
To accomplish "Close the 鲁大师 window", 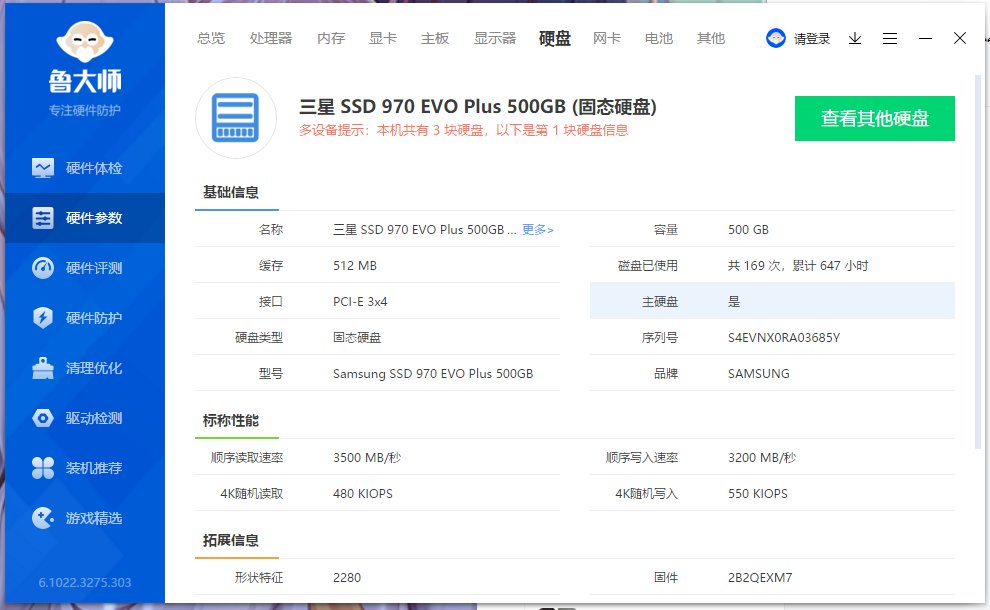I will (x=960, y=38).
